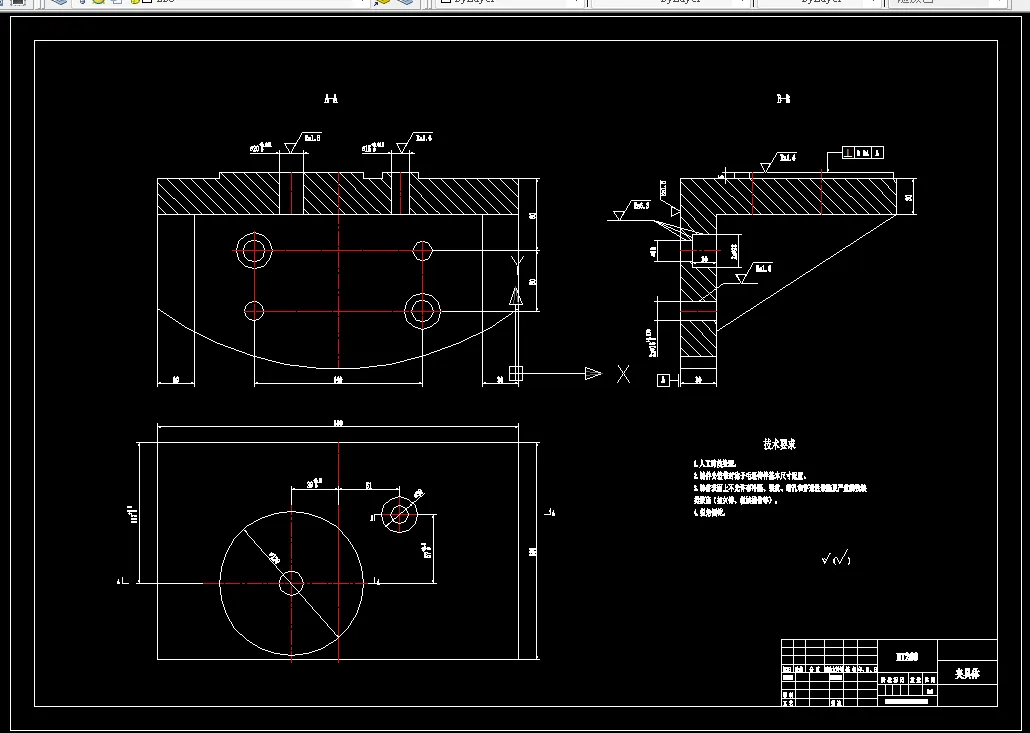Screen dimensions: 1030x733
Task: Select first line of technical requirements notes
Action: click(716, 464)
